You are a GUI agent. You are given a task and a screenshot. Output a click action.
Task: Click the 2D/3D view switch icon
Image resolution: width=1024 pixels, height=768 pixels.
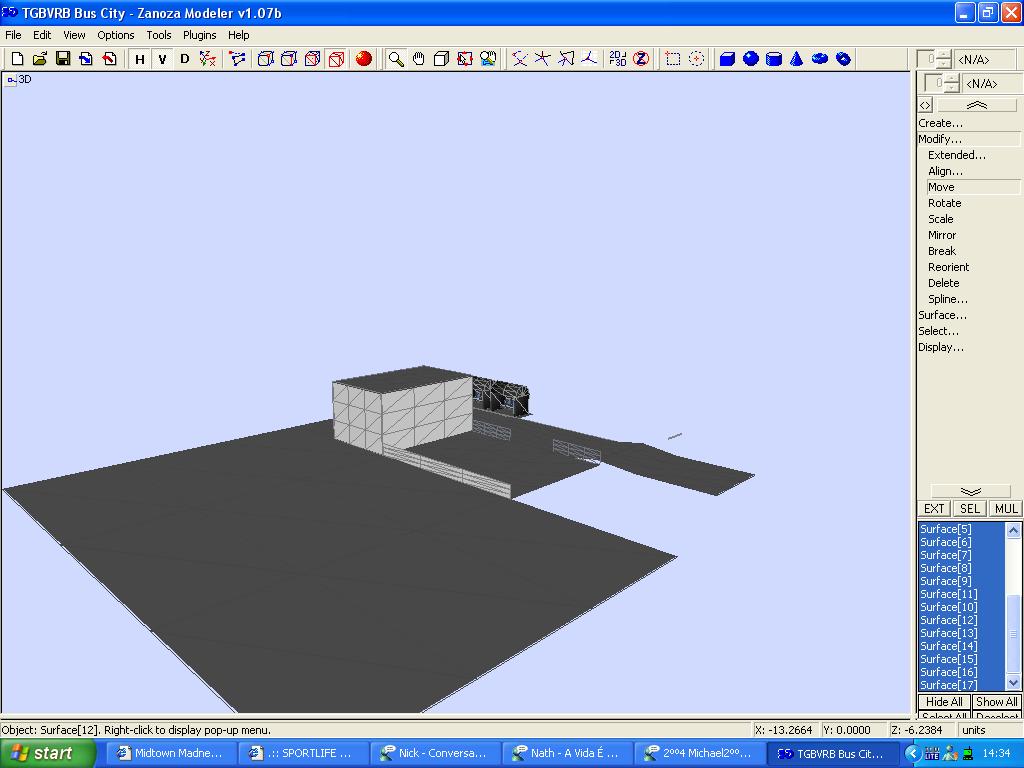[x=618, y=59]
